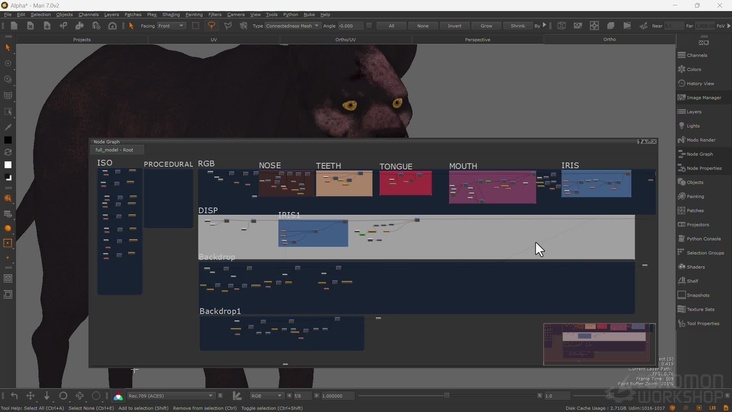Open the Lights palette

coord(693,126)
